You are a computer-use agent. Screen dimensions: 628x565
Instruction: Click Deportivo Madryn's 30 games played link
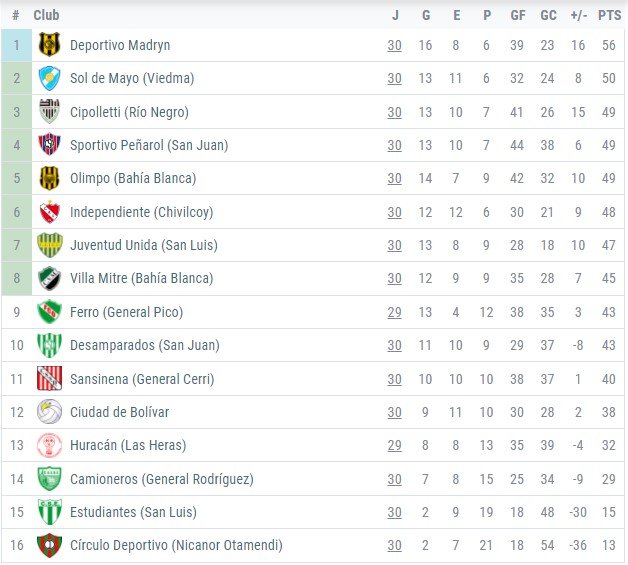[395, 45]
